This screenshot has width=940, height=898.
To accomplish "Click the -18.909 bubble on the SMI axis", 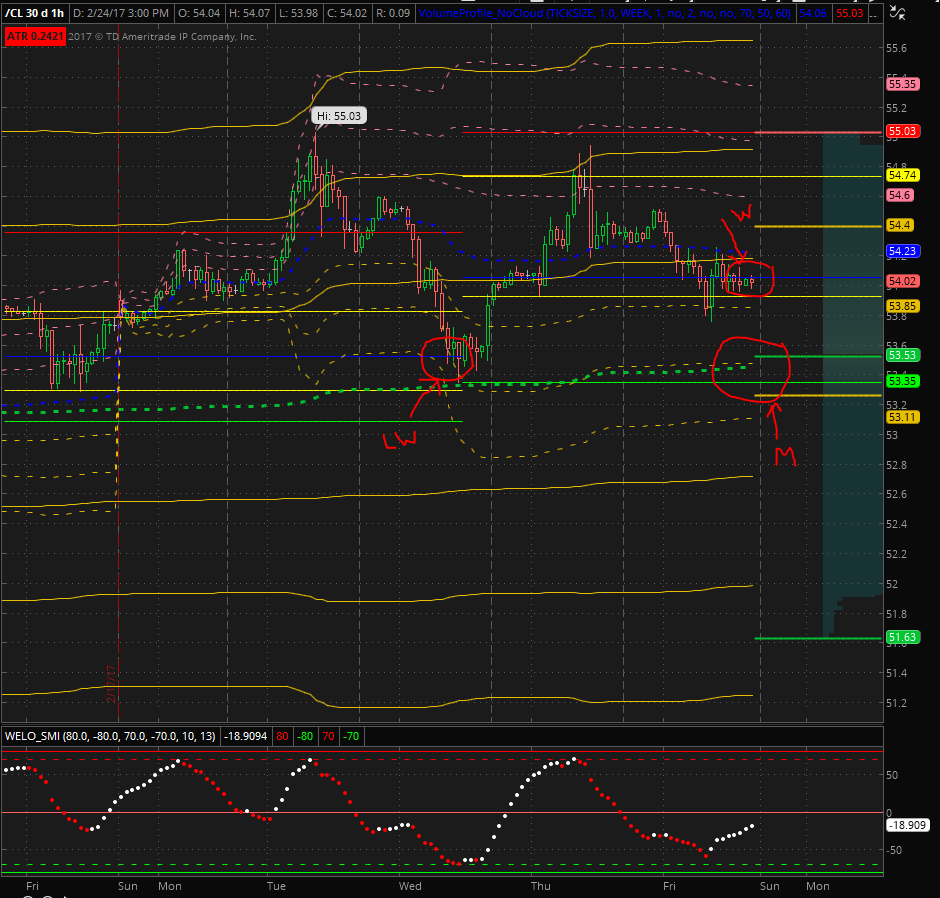I will pyautogui.click(x=908, y=825).
